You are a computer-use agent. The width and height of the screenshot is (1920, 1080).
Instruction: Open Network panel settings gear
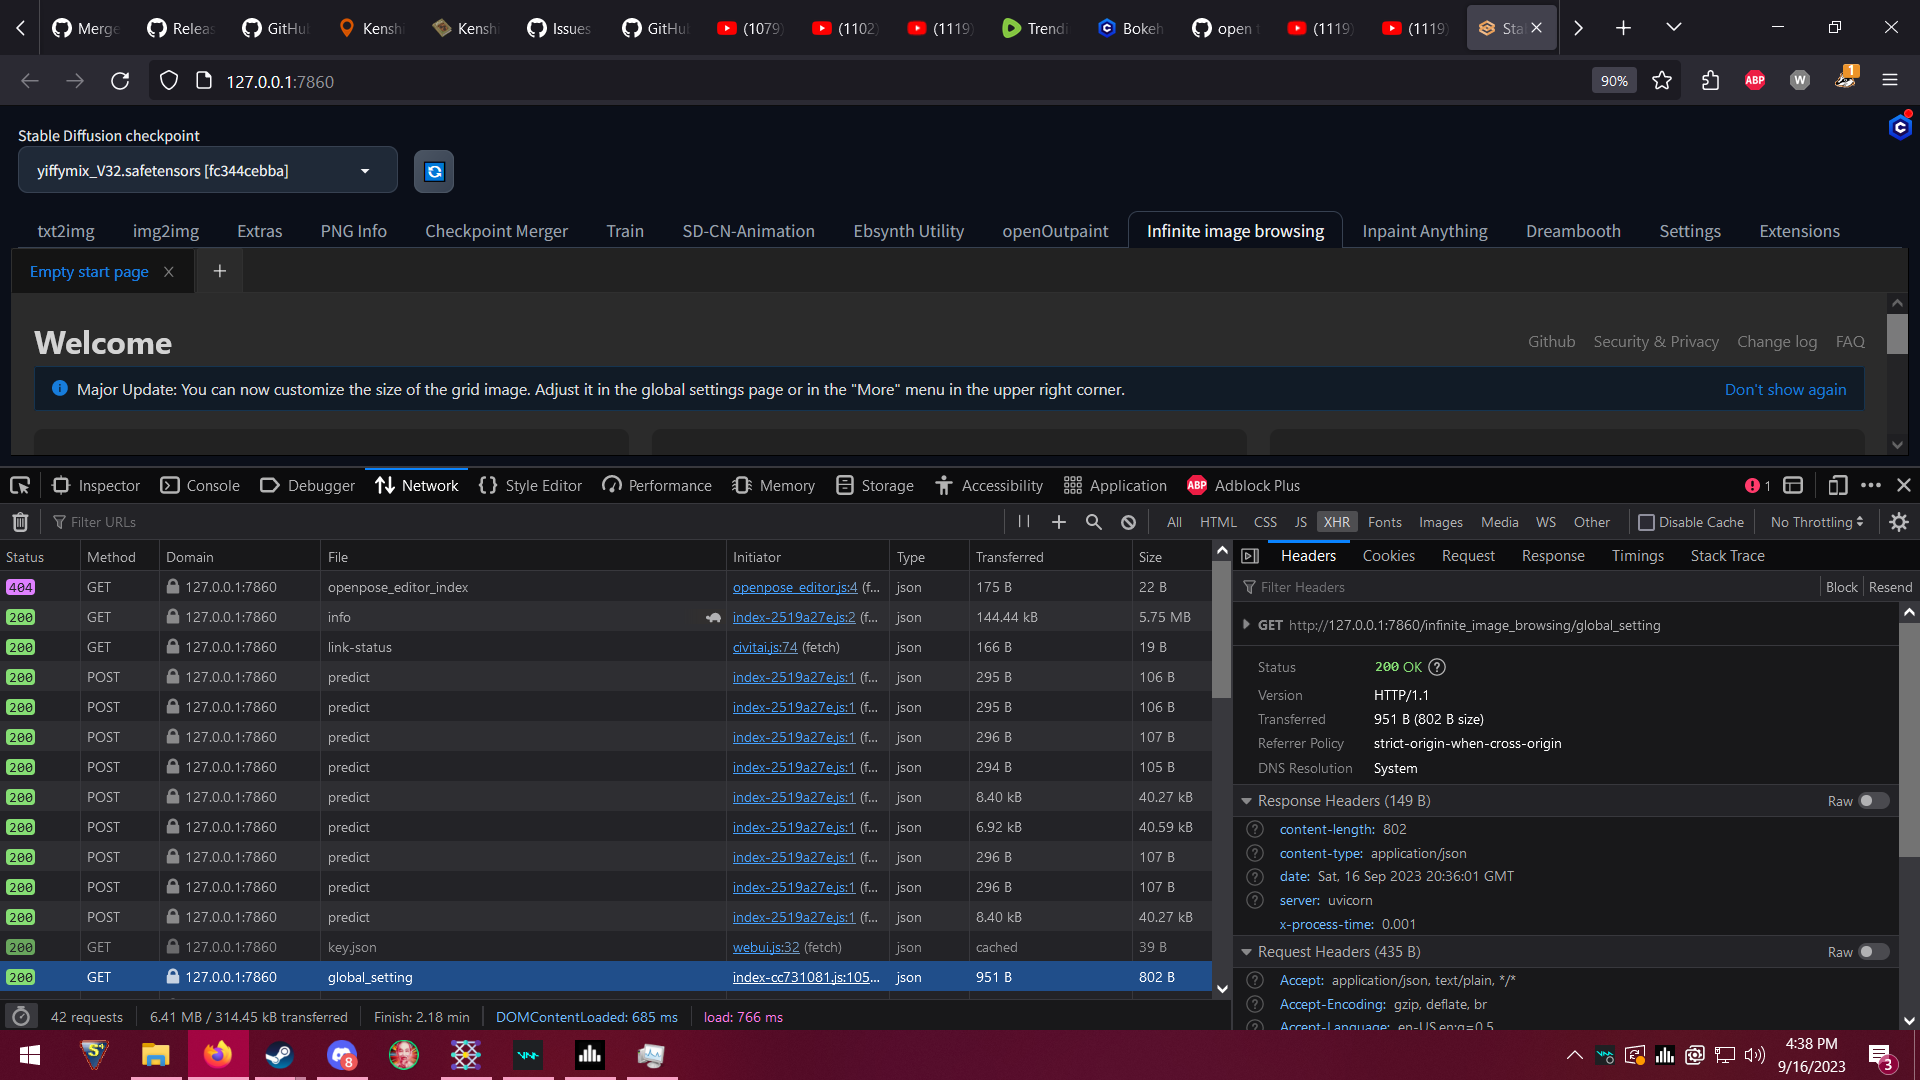click(1898, 521)
